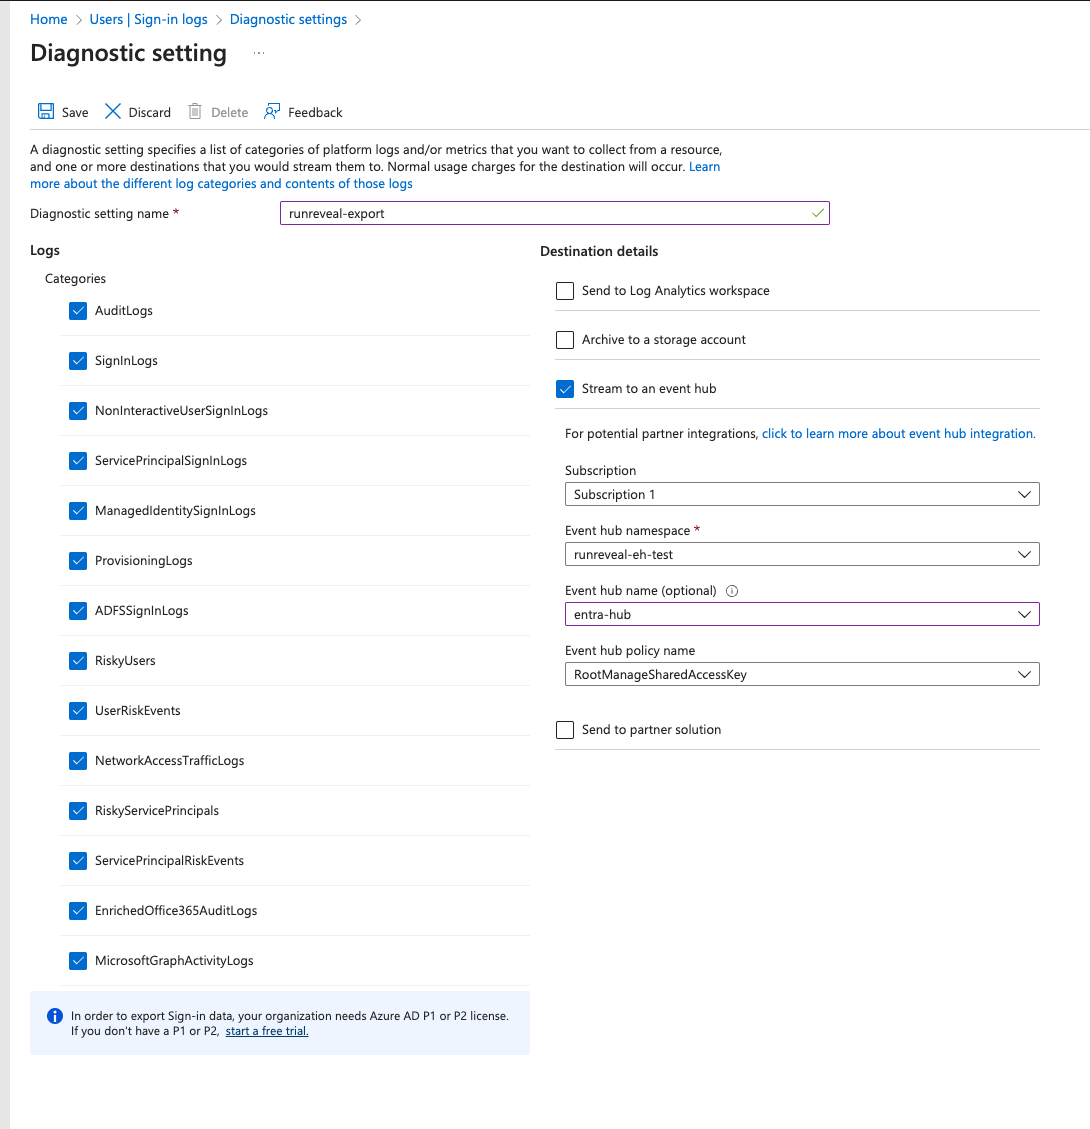The height and width of the screenshot is (1129, 1090).
Task: Click the blue info icon in license notice
Action: pyautogui.click(x=55, y=1016)
